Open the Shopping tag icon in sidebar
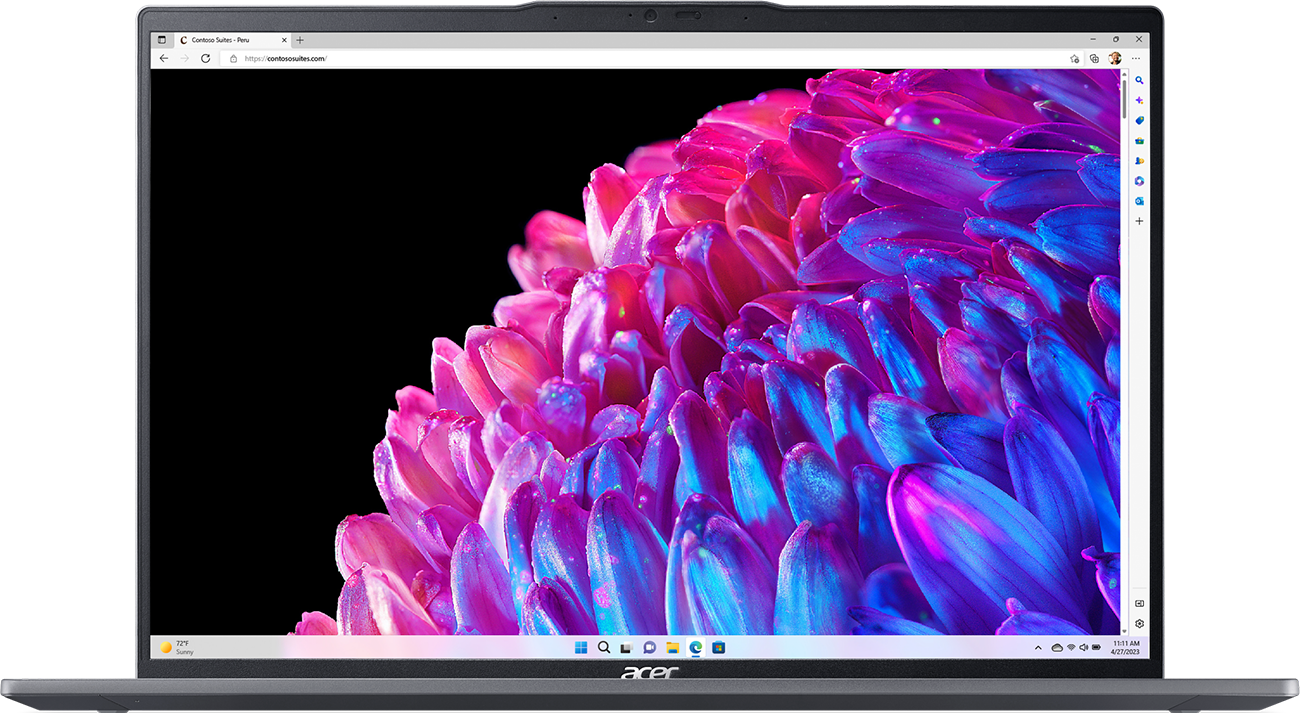This screenshot has height=713, width=1300. [x=1139, y=121]
